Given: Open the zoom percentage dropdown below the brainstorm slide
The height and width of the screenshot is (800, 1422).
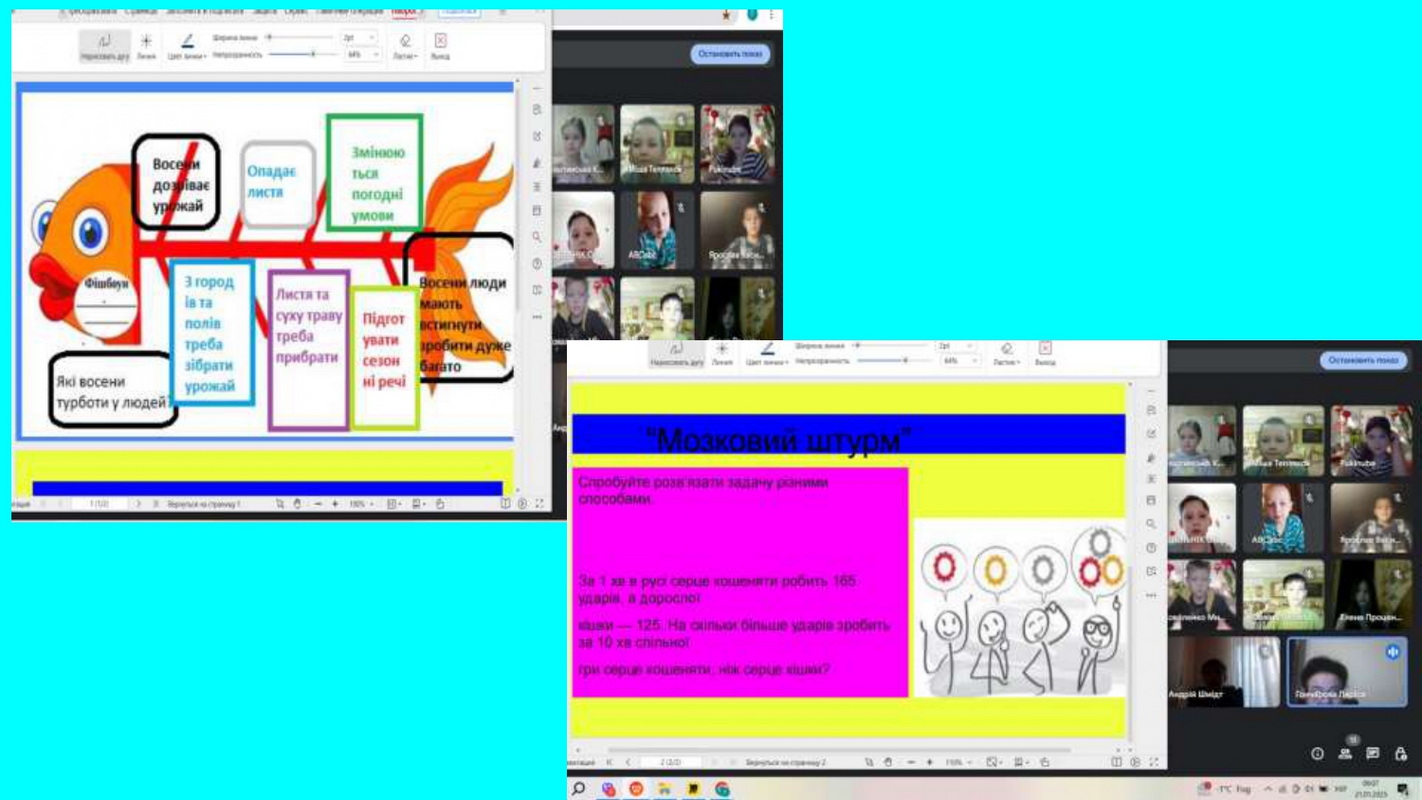Looking at the screenshot, I should [955, 762].
